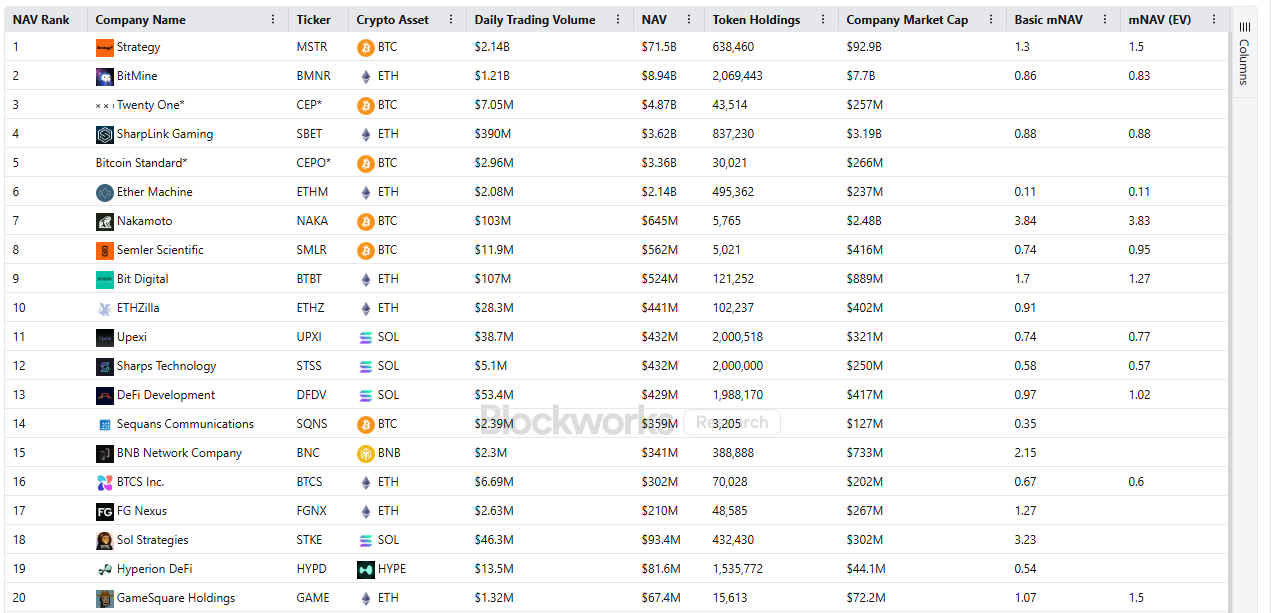1271x613 pixels.
Task: Sort by Company Market Cap header
Action: pos(907,19)
